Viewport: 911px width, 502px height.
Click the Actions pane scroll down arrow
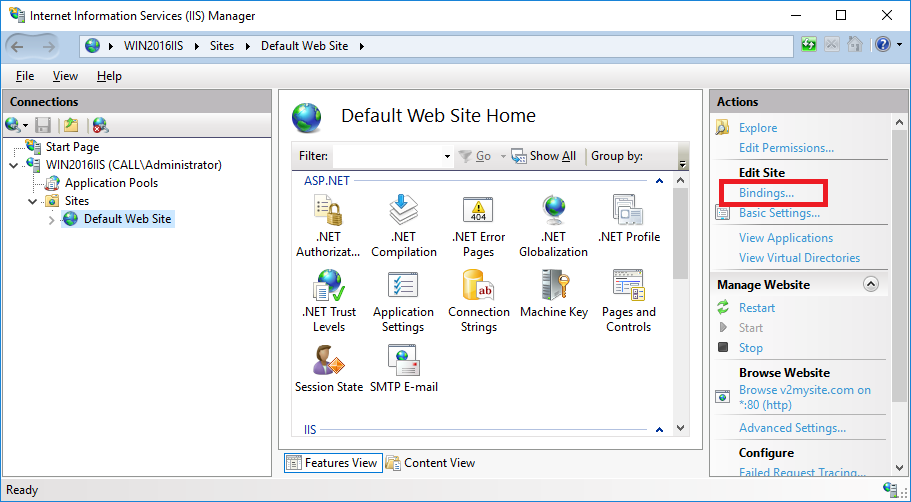click(899, 468)
